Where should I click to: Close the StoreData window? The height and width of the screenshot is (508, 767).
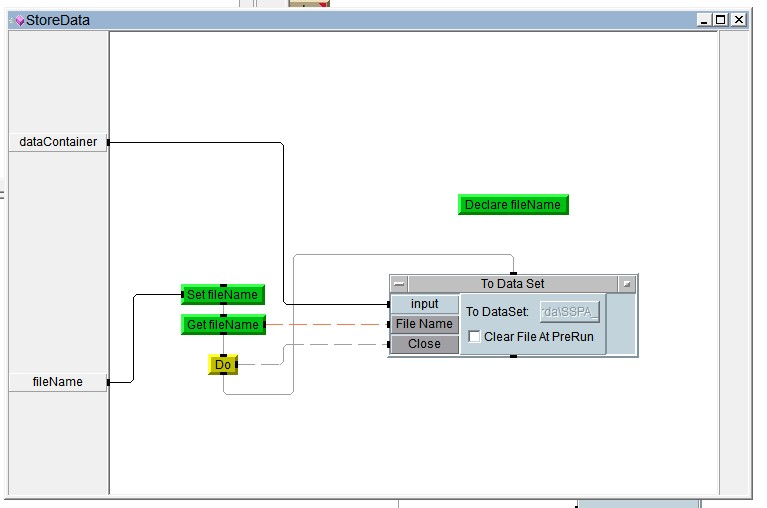[x=738, y=19]
